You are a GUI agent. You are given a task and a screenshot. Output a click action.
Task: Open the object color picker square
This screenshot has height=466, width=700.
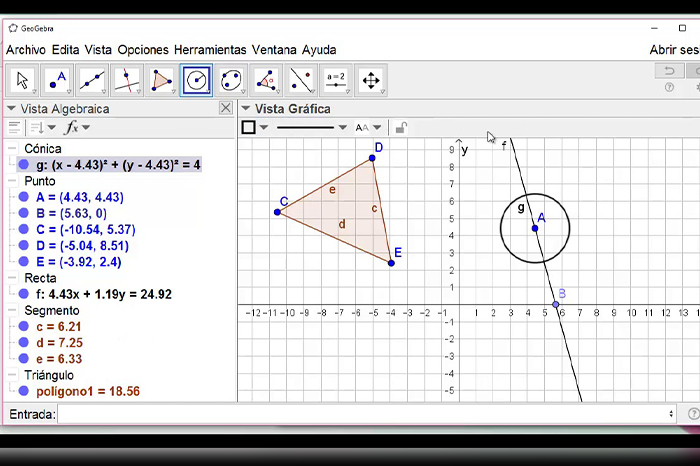(x=249, y=127)
